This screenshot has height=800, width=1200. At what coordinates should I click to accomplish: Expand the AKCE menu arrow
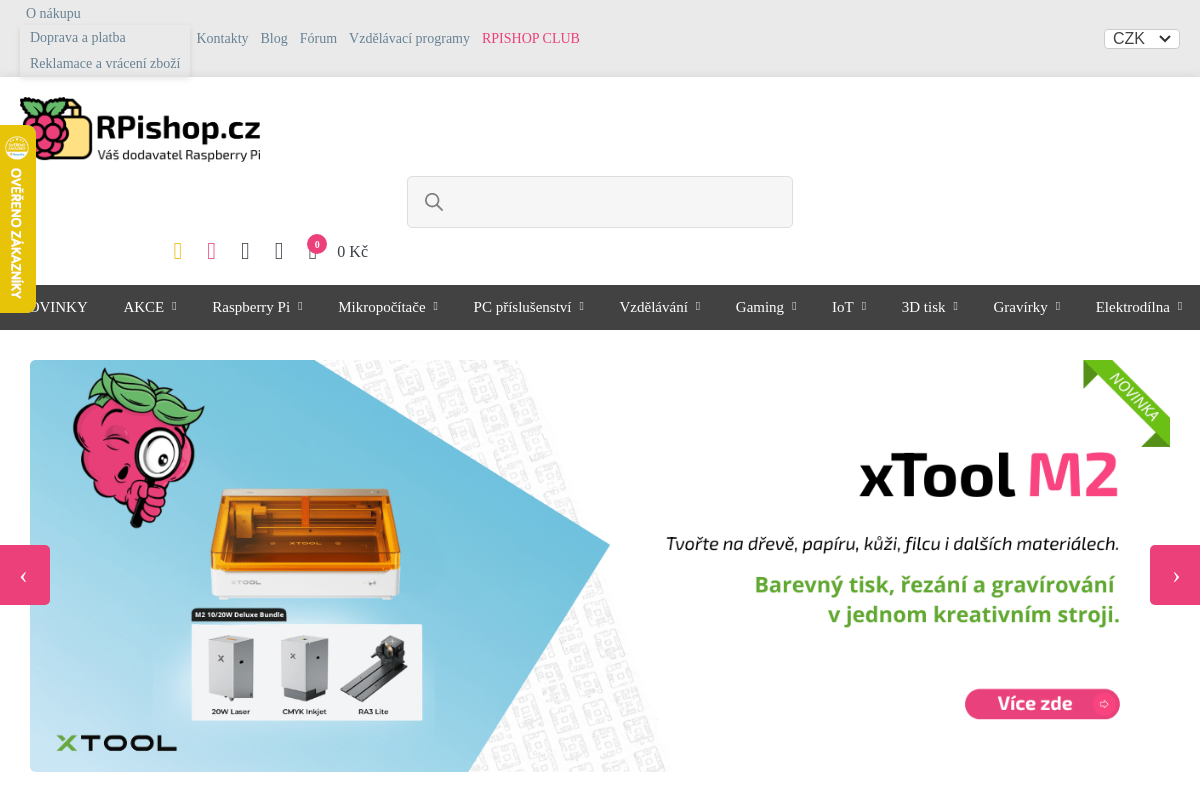[174, 307]
